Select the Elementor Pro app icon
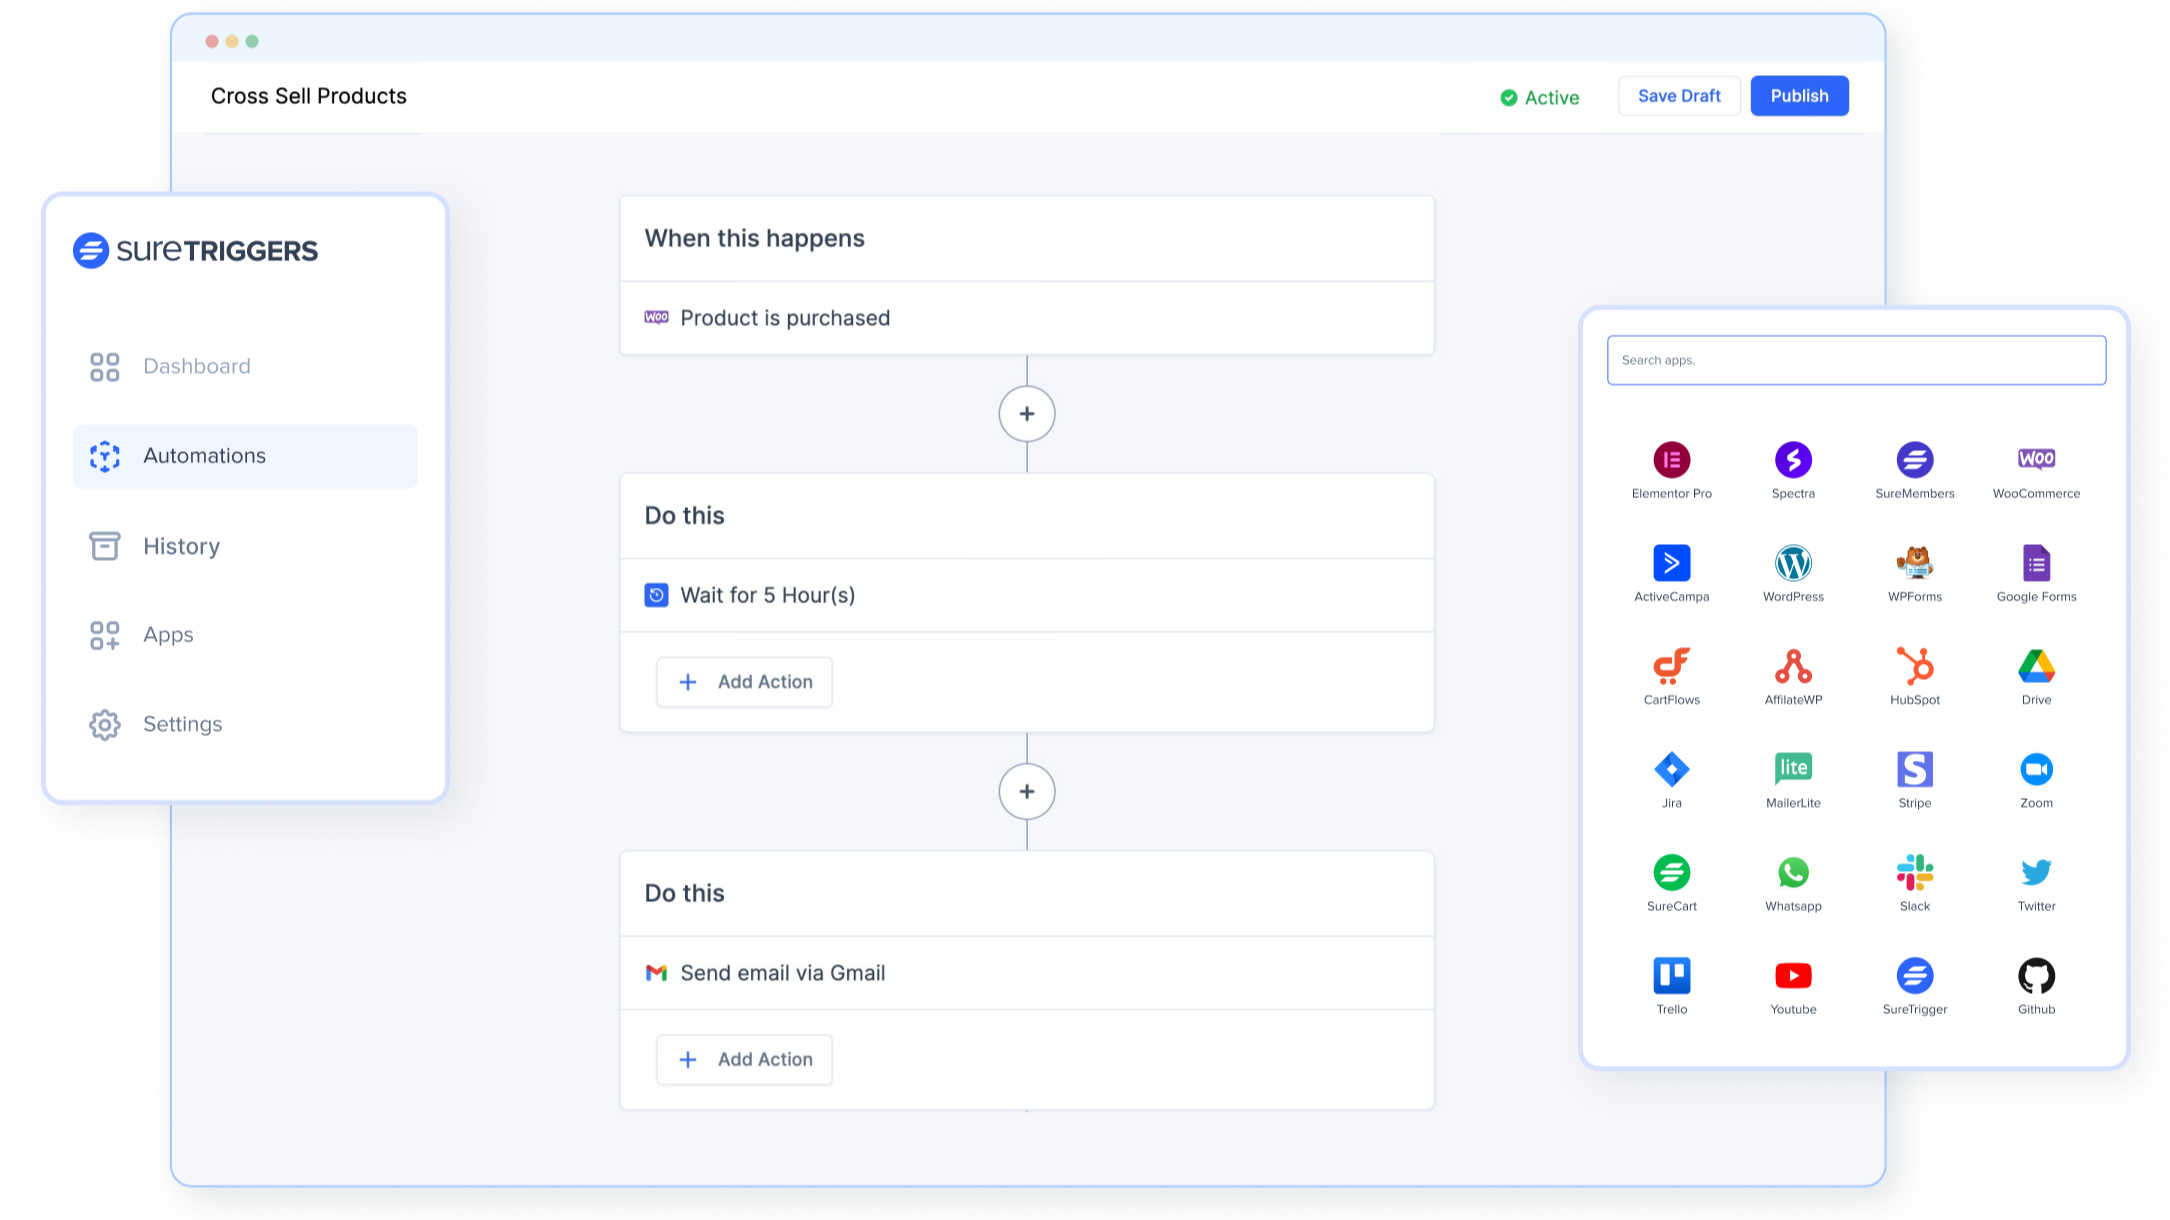 click(1671, 460)
